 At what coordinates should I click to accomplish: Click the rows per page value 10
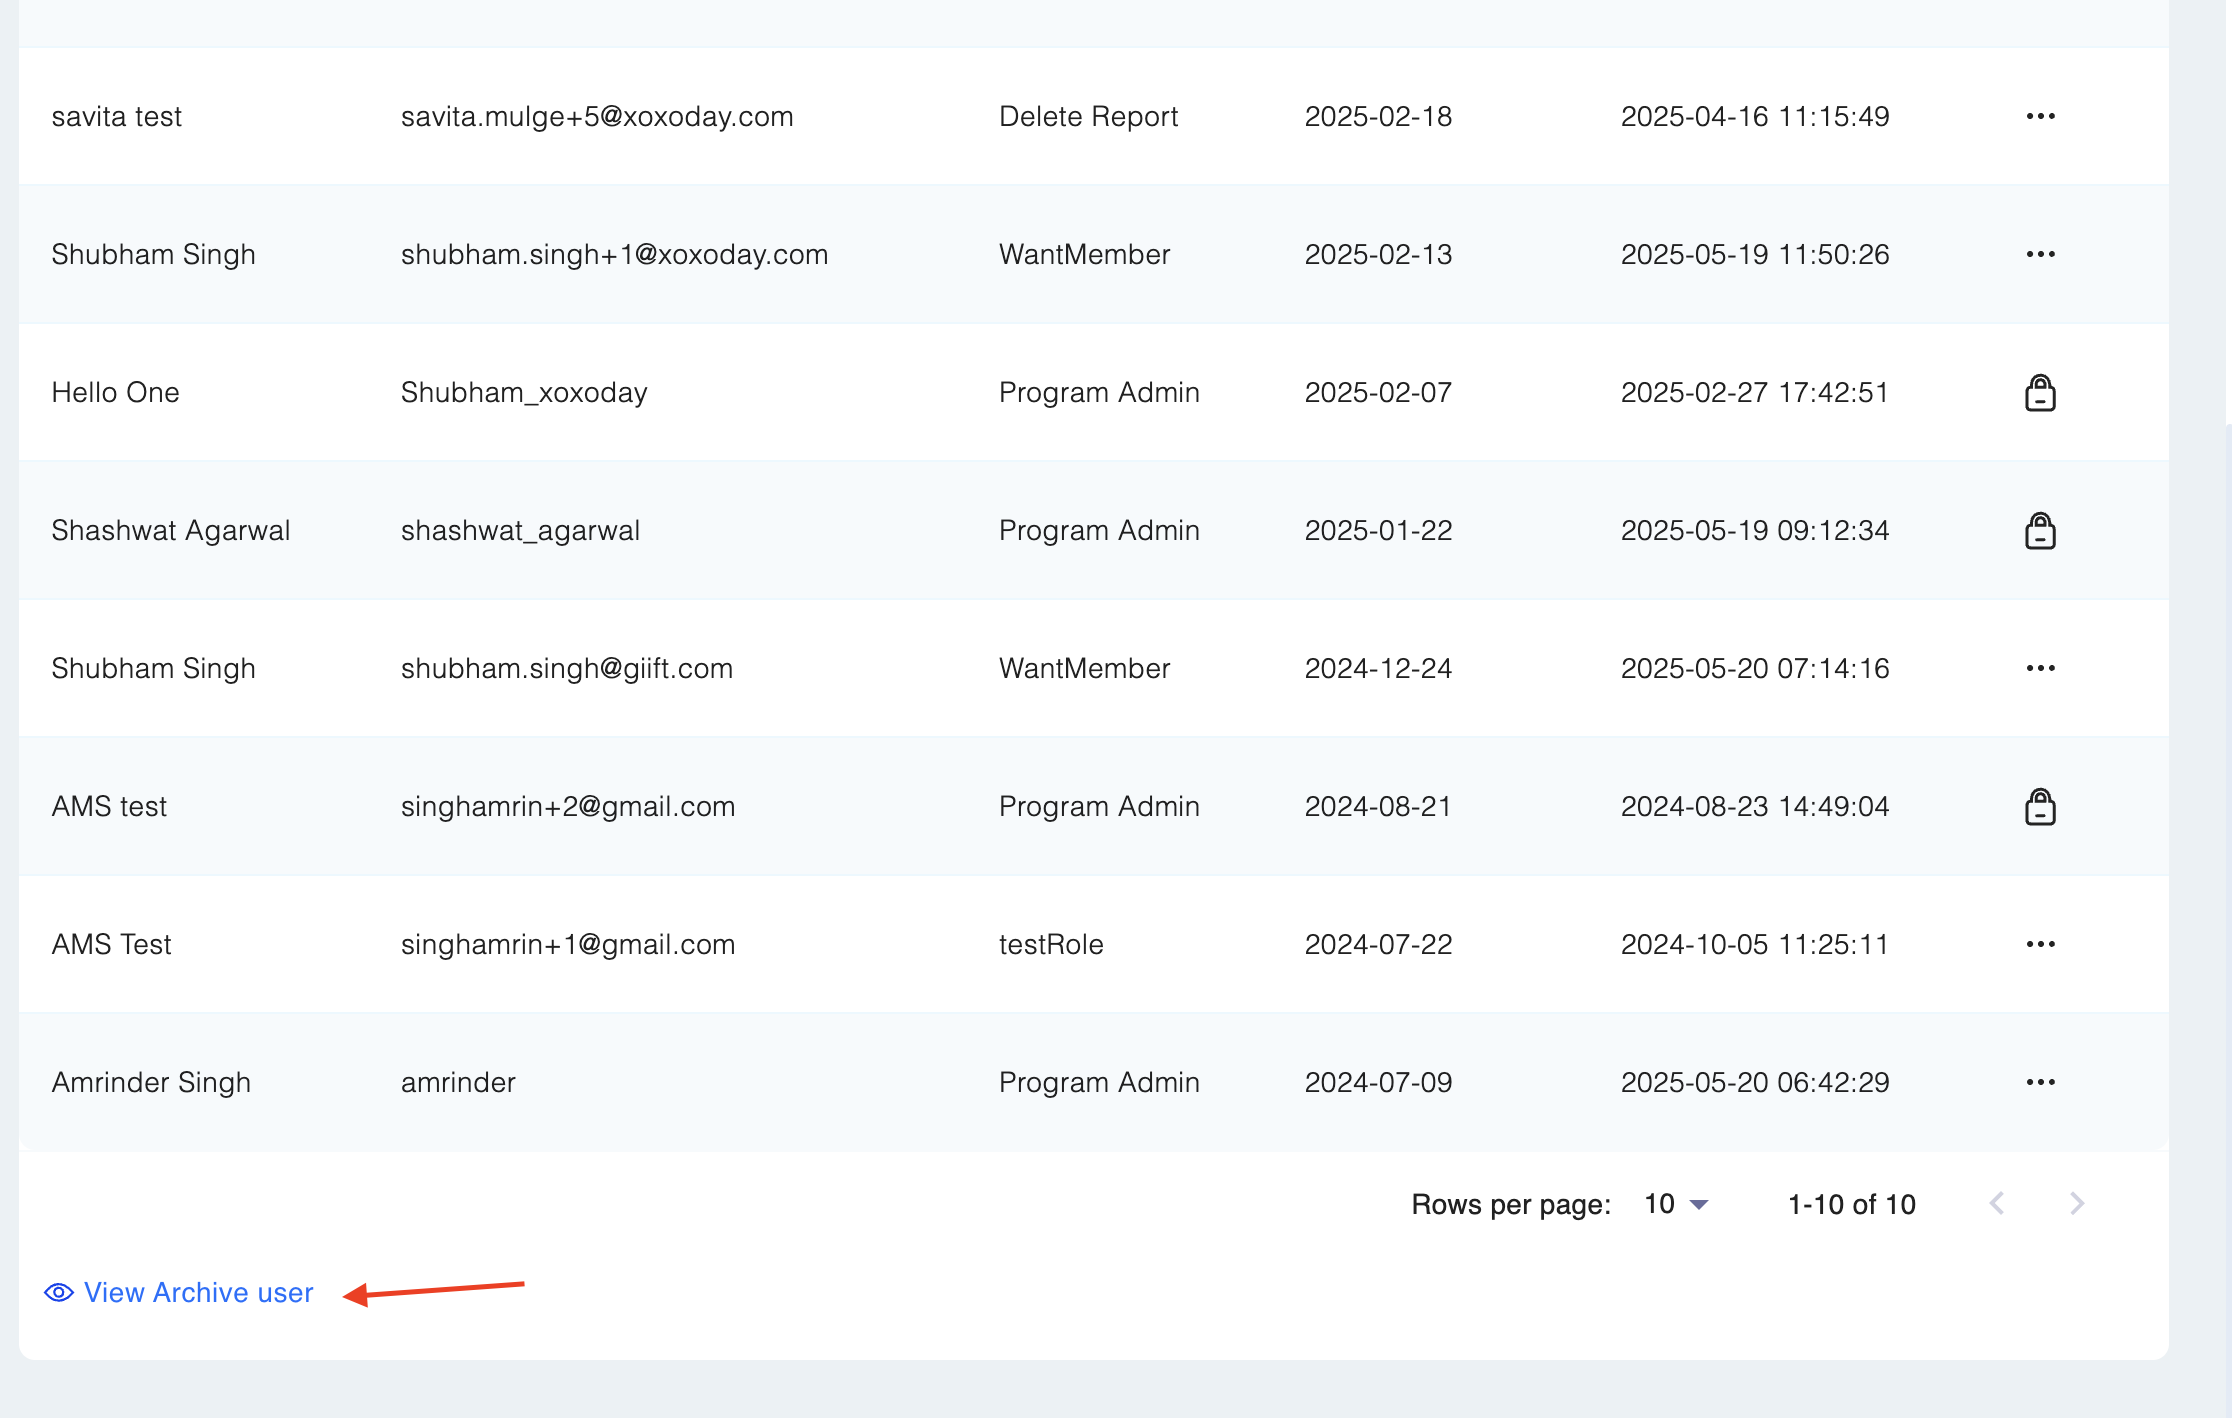pos(1659,1204)
